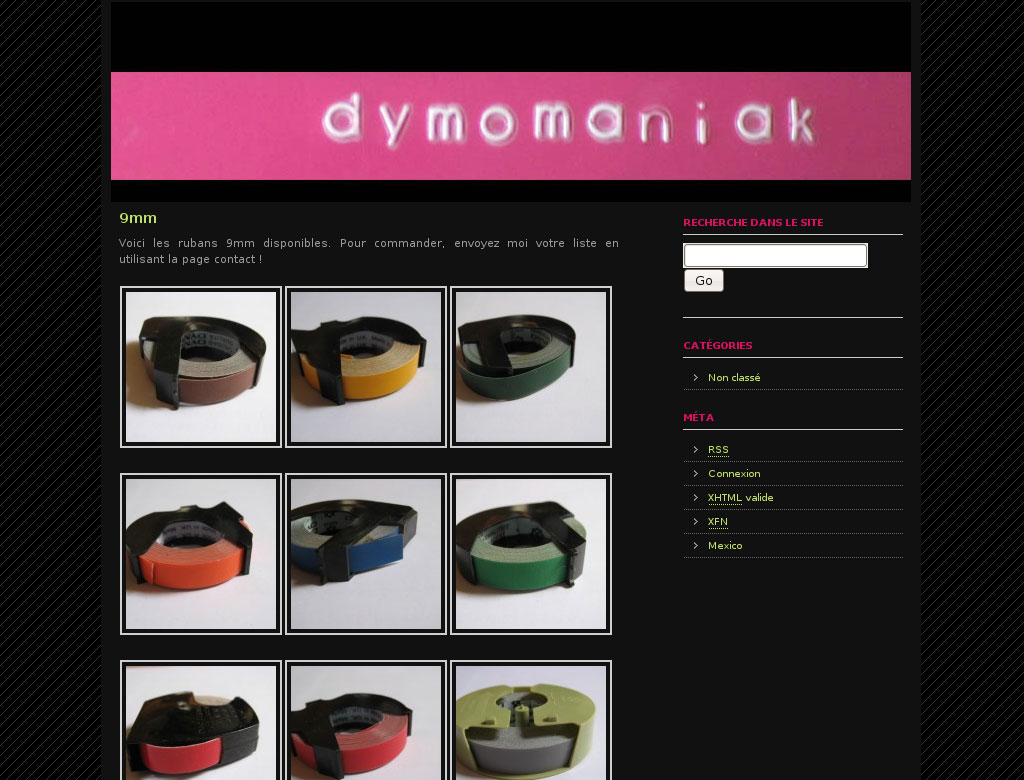Click chevron arrow beside XHTML valide
The height and width of the screenshot is (780, 1024).
(696, 498)
